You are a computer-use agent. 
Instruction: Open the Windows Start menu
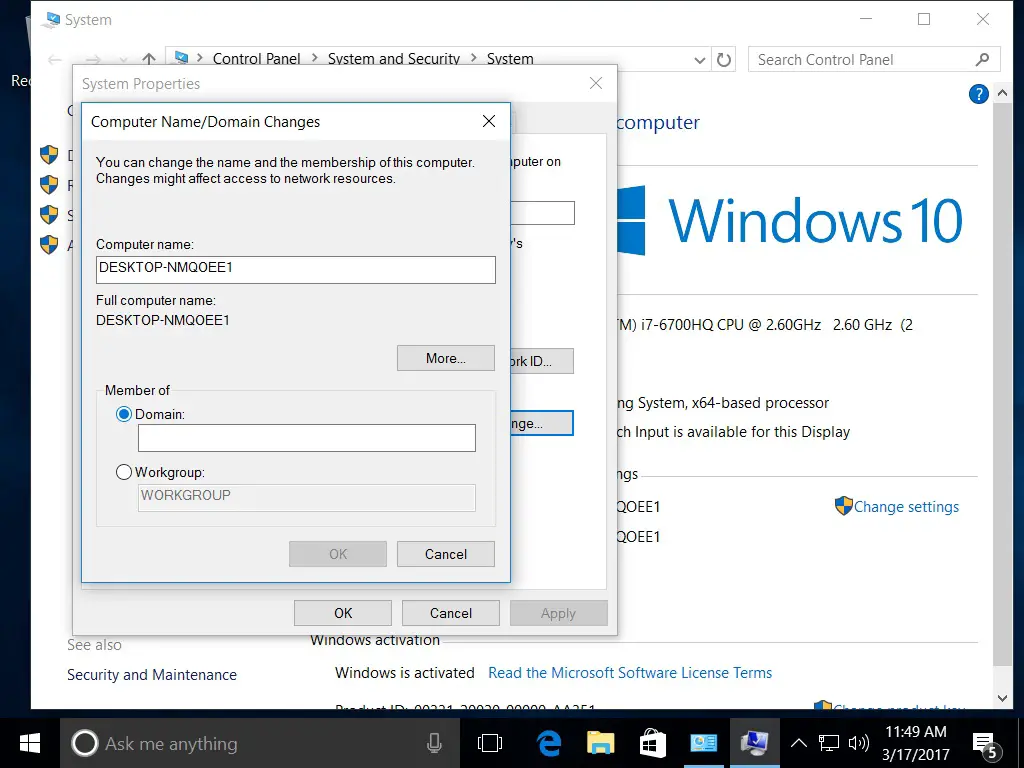[30, 743]
